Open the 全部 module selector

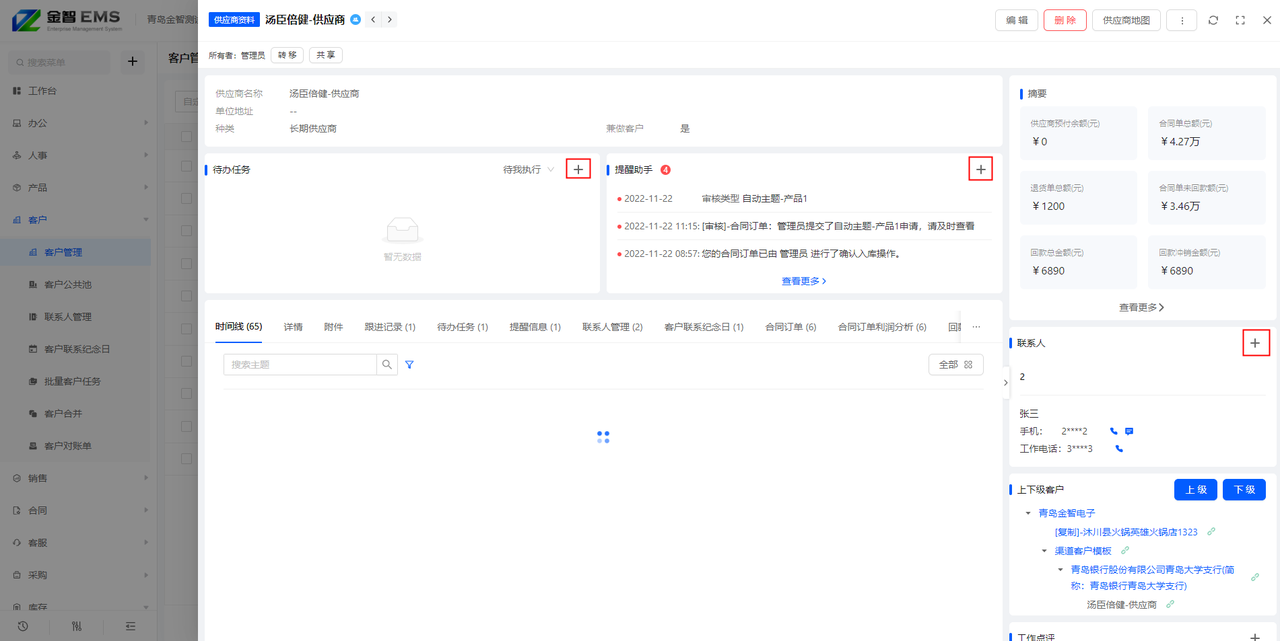[x=955, y=365]
